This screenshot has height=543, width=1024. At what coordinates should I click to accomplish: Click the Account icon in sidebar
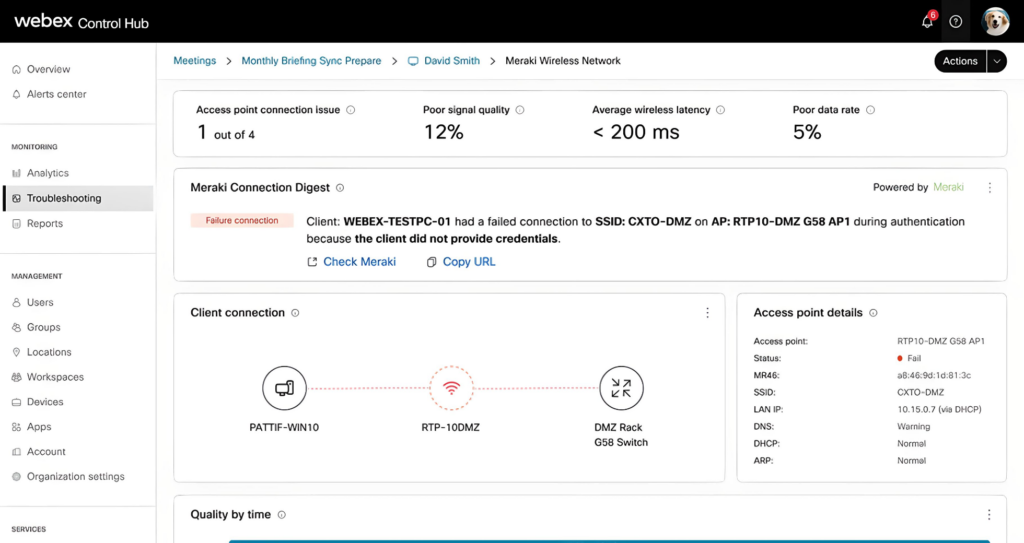pyautogui.click(x=16, y=452)
